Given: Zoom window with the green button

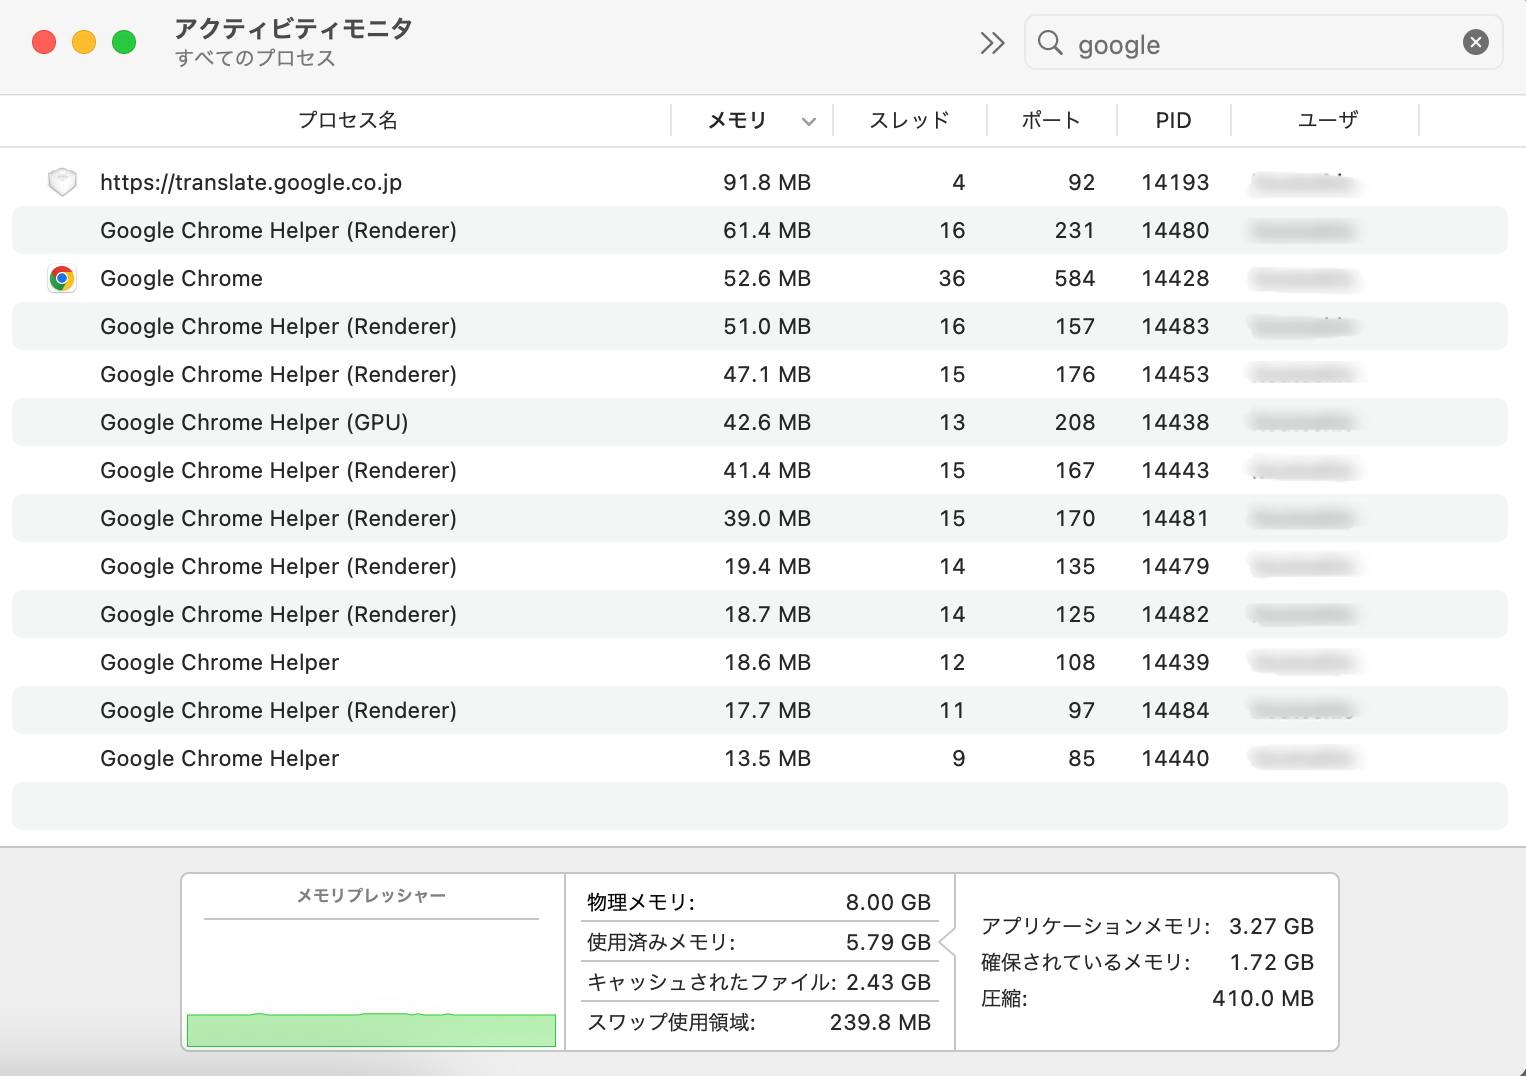Looking at the screenshot, I should (124, 42).
